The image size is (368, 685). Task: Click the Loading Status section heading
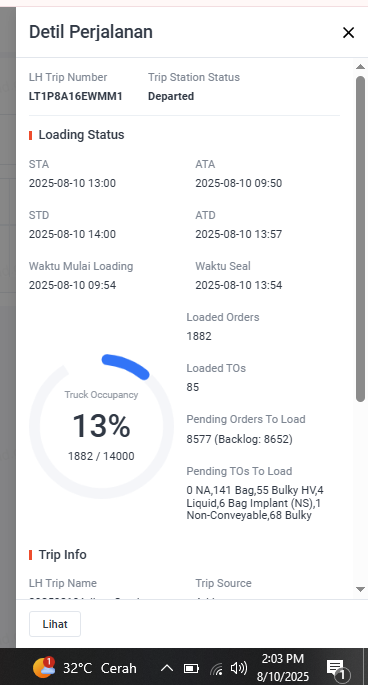[x=81, y=135]
